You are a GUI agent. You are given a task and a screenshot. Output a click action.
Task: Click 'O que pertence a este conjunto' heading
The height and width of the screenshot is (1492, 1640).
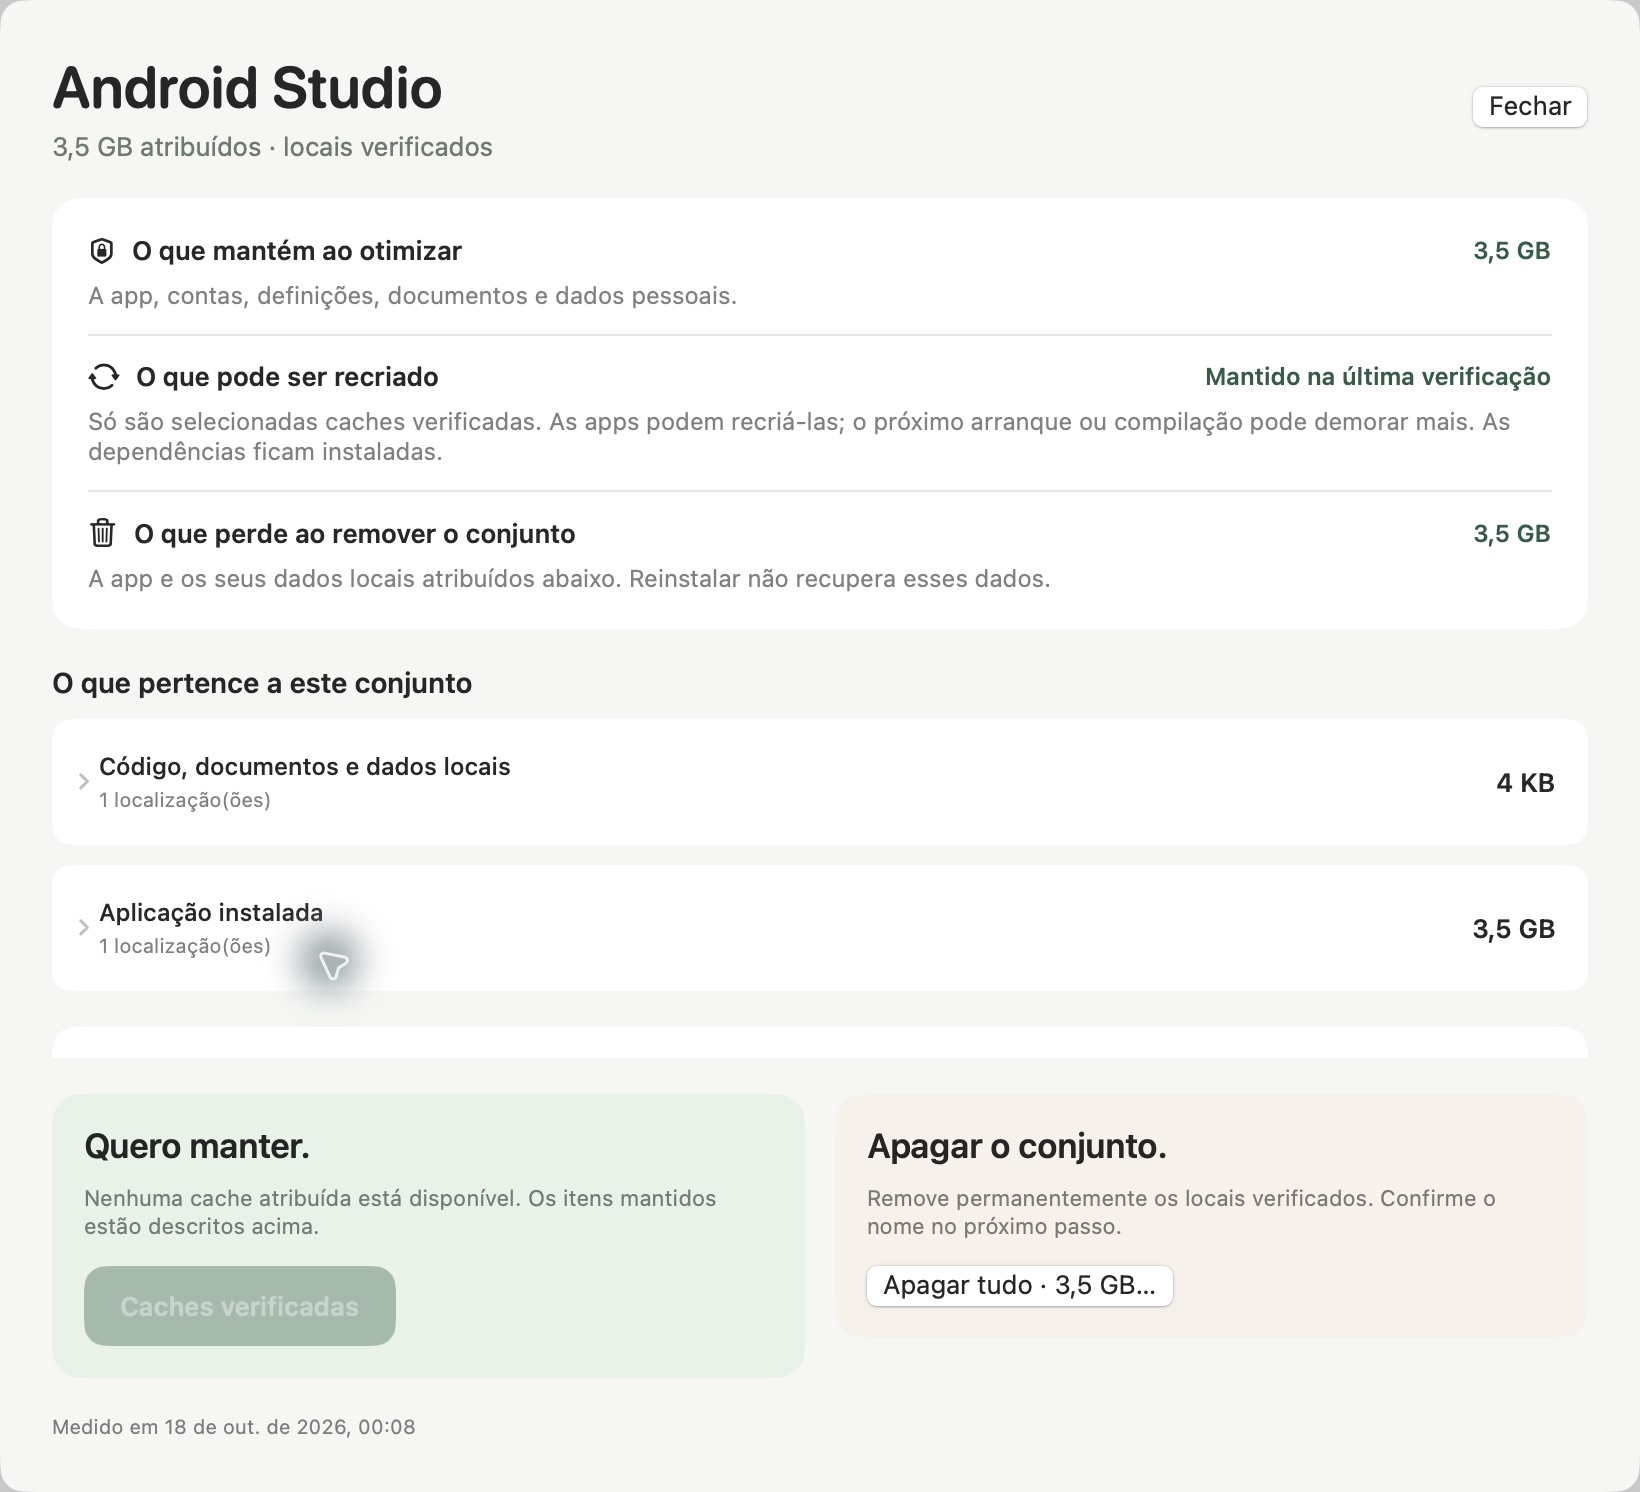click(262, 684)
